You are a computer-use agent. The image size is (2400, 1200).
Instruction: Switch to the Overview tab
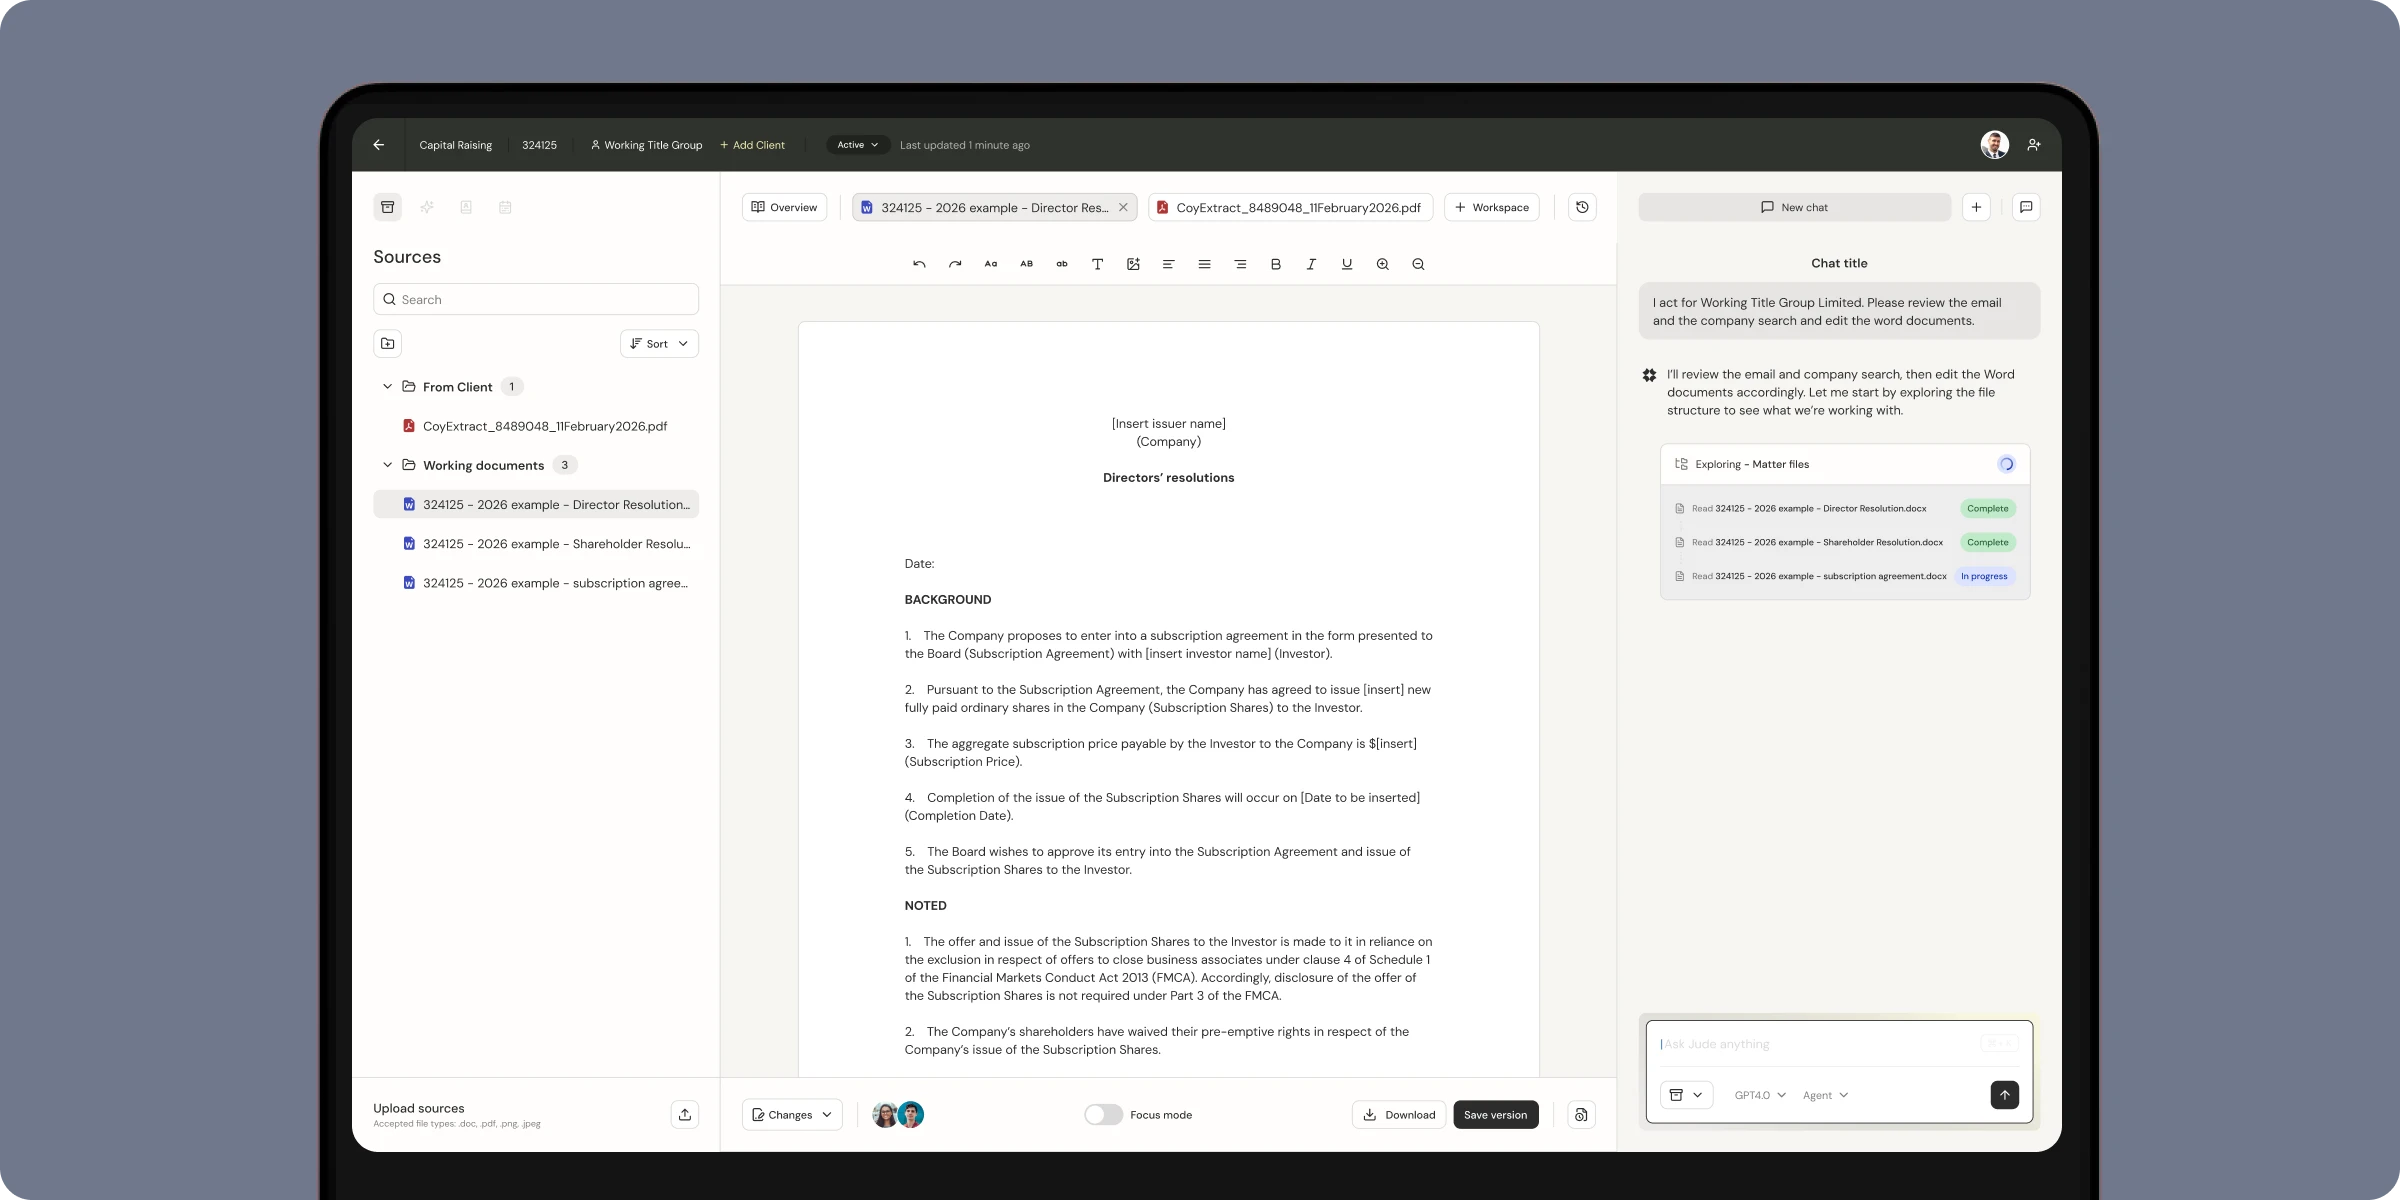784,207
